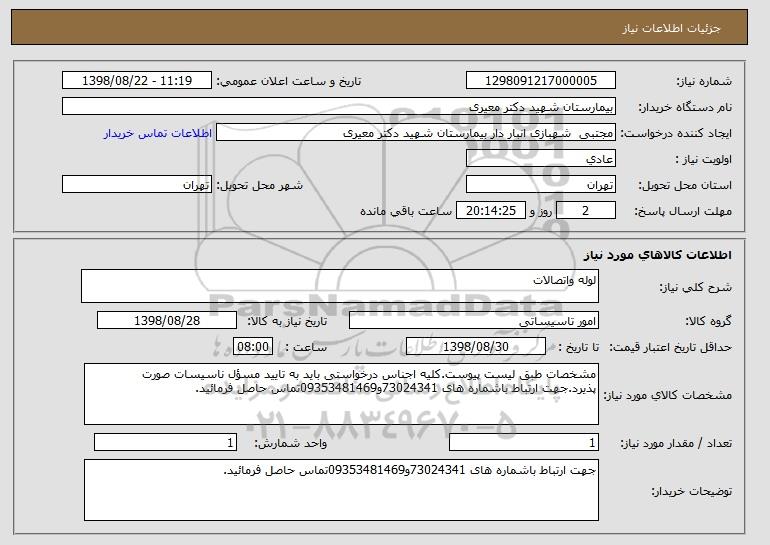
Task: Select the announcement date field 1398/08/22 - 11:19
Action: pos(137,81)
